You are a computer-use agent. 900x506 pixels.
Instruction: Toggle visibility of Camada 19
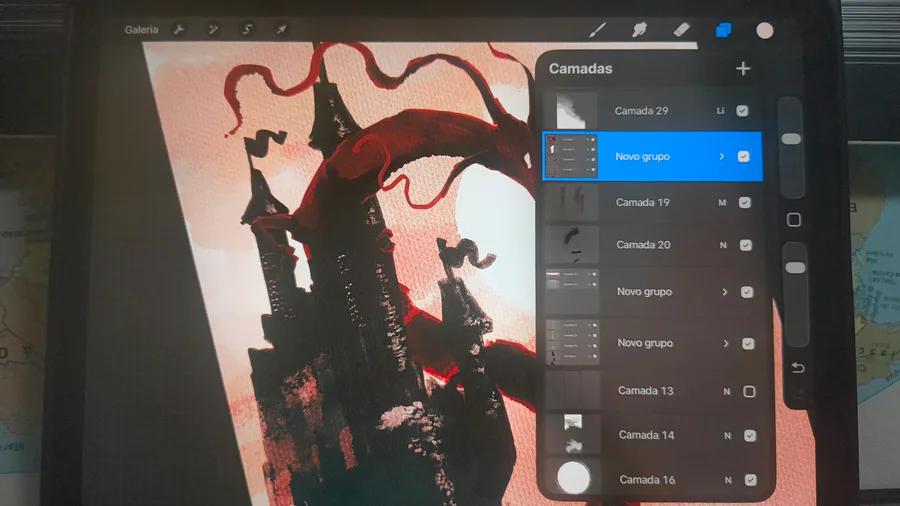pyautogui.click(x=744, y=203)
